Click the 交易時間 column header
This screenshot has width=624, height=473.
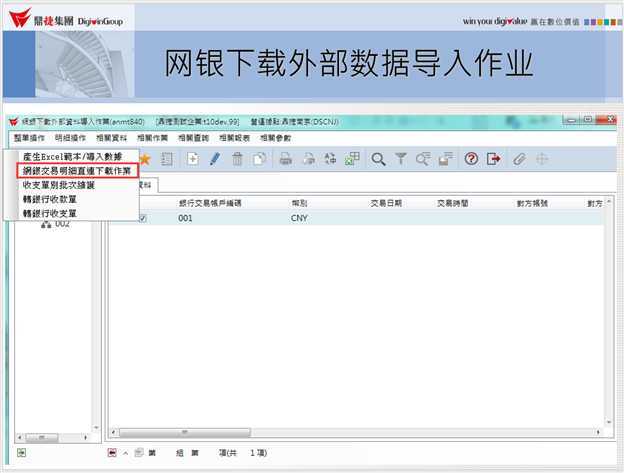(452, 203)
